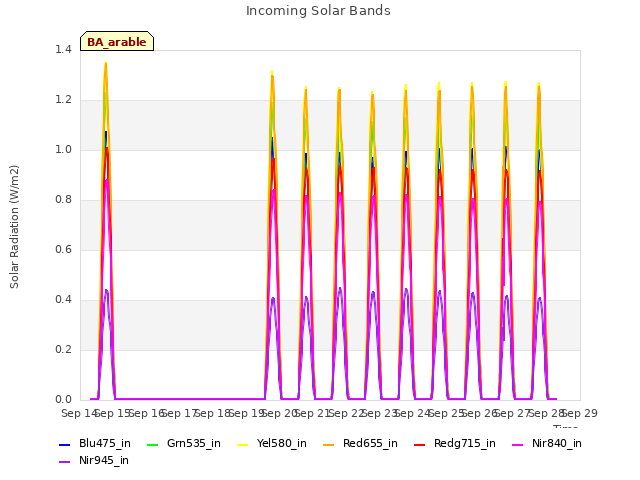Click the blue Blu475_in color marker
The image size is (640, 480).
tap(64, 444)
